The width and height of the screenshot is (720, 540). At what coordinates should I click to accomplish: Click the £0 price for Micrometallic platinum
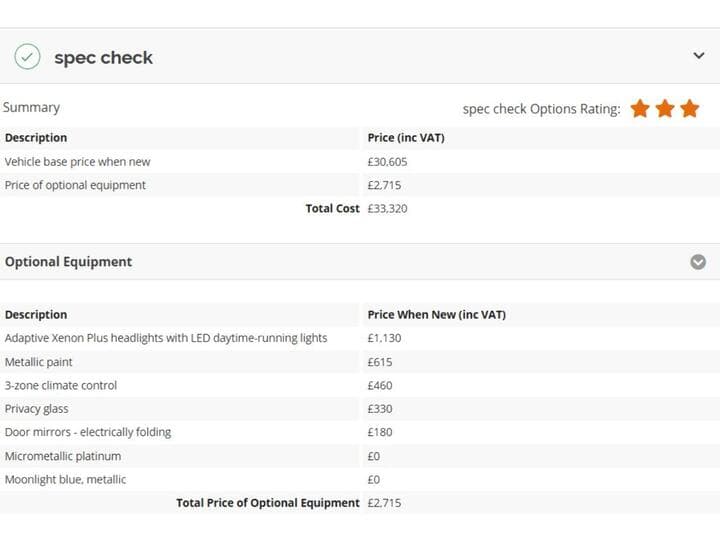tap(374, 456)
